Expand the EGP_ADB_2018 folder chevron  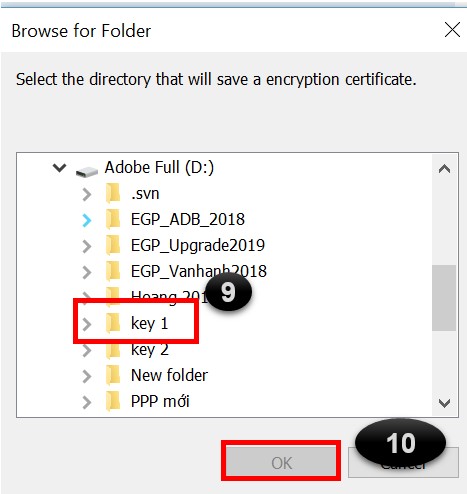[87, 220]
